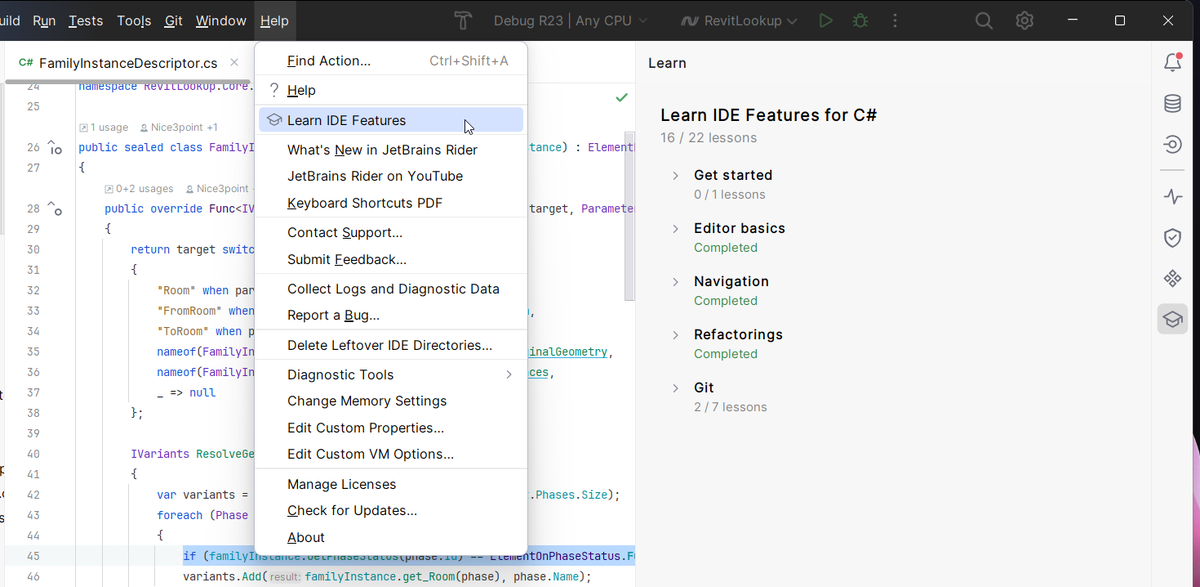This screenshot has height=587, width=1200.
Task: Open the Learn graduation cap panel
Action: click(x=1172, y=319)
